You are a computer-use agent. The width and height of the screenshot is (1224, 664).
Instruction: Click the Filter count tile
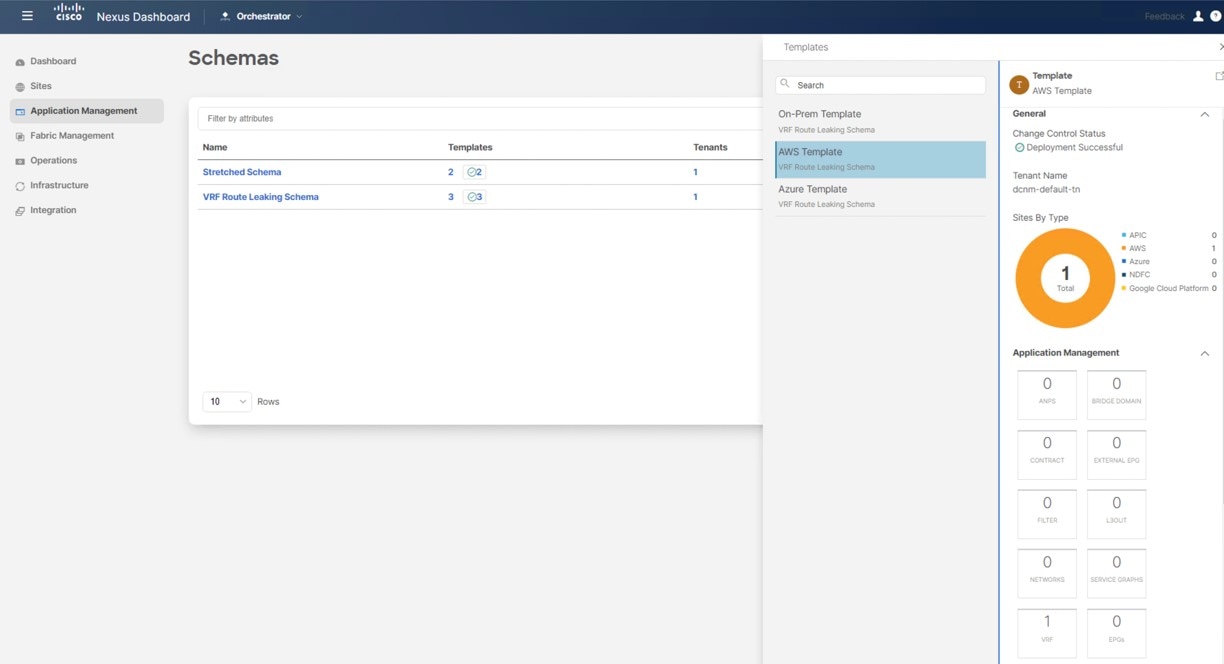tap(1047, 514)
